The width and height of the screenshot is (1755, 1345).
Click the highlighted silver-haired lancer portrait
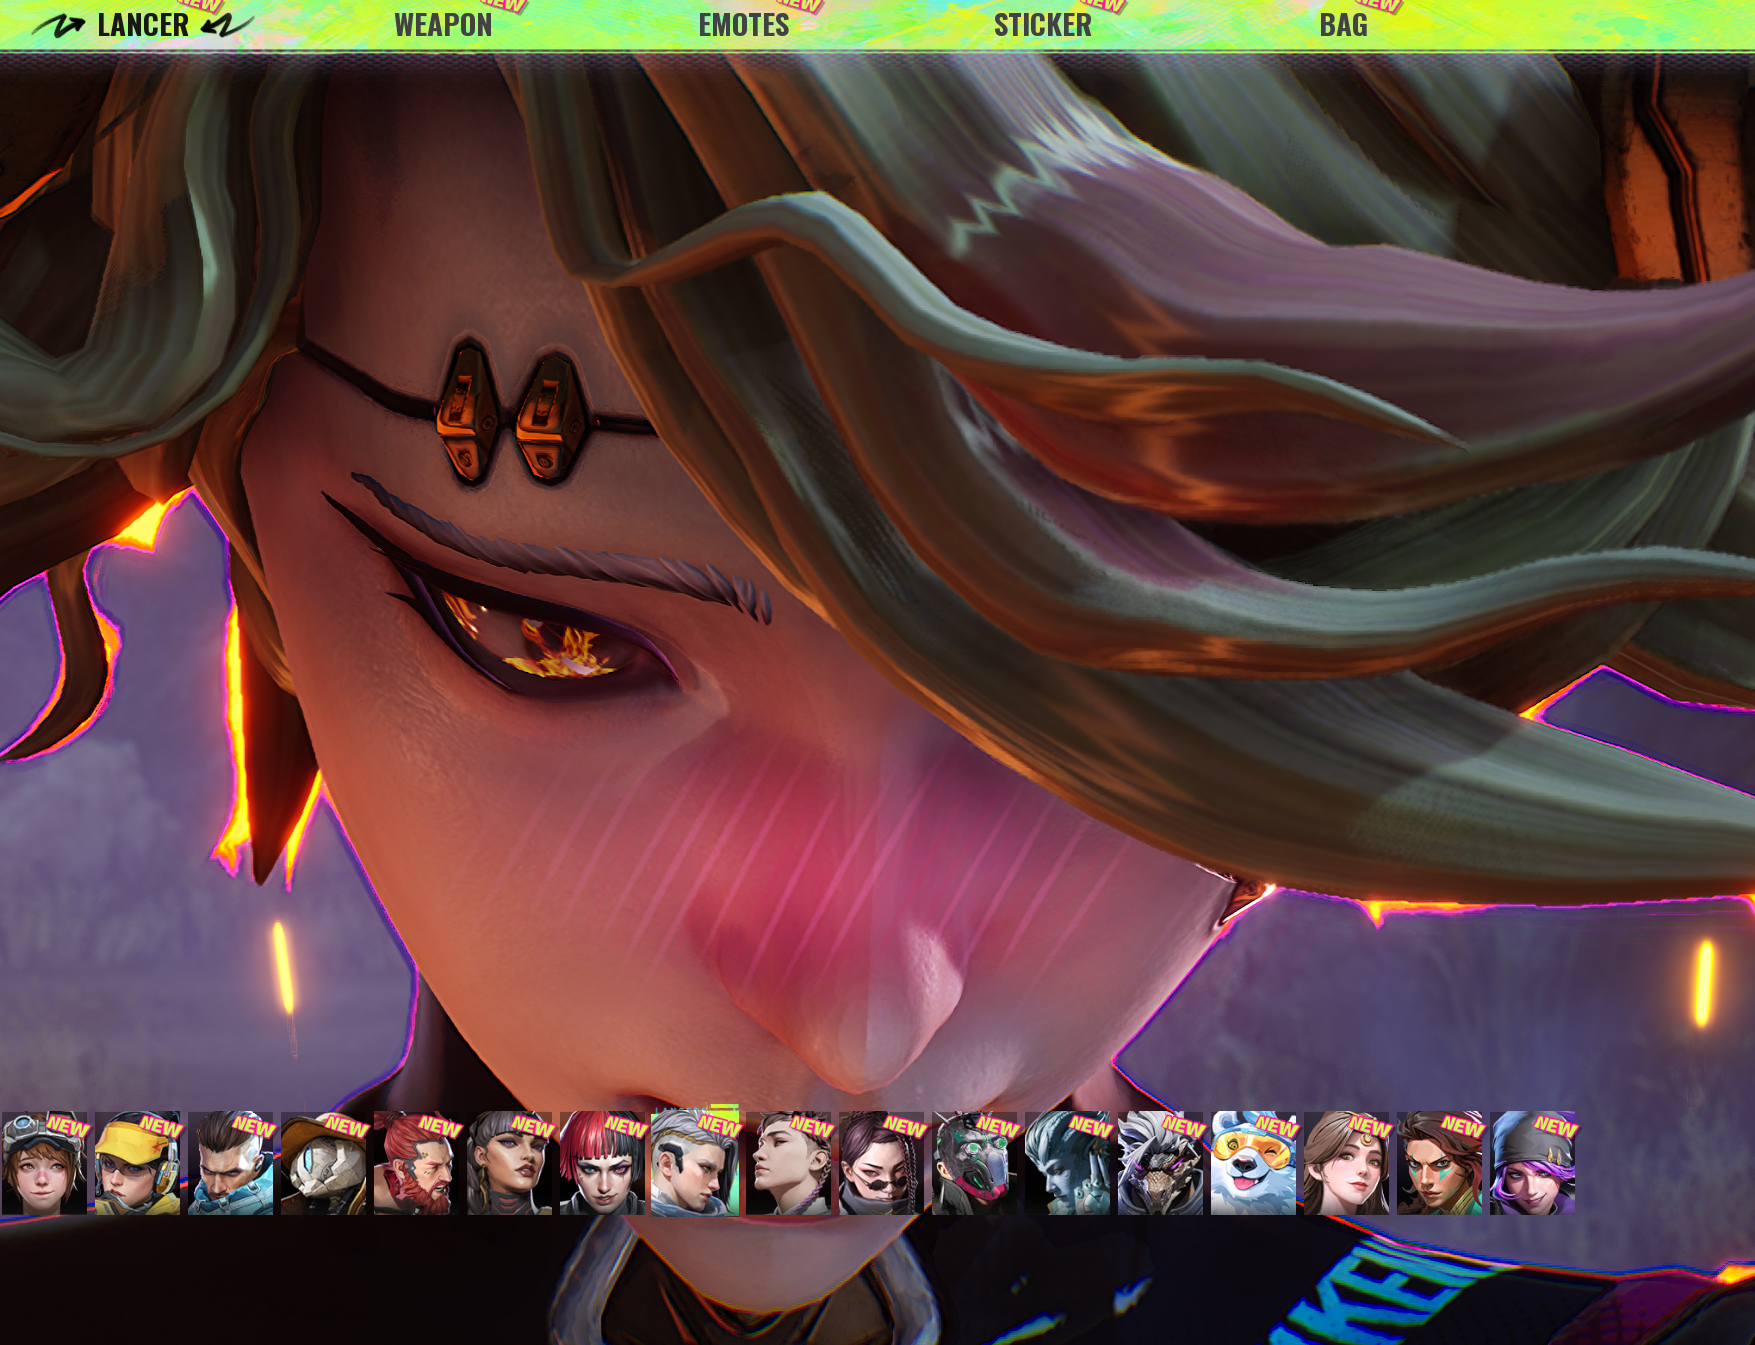(x=695, y=1161)
